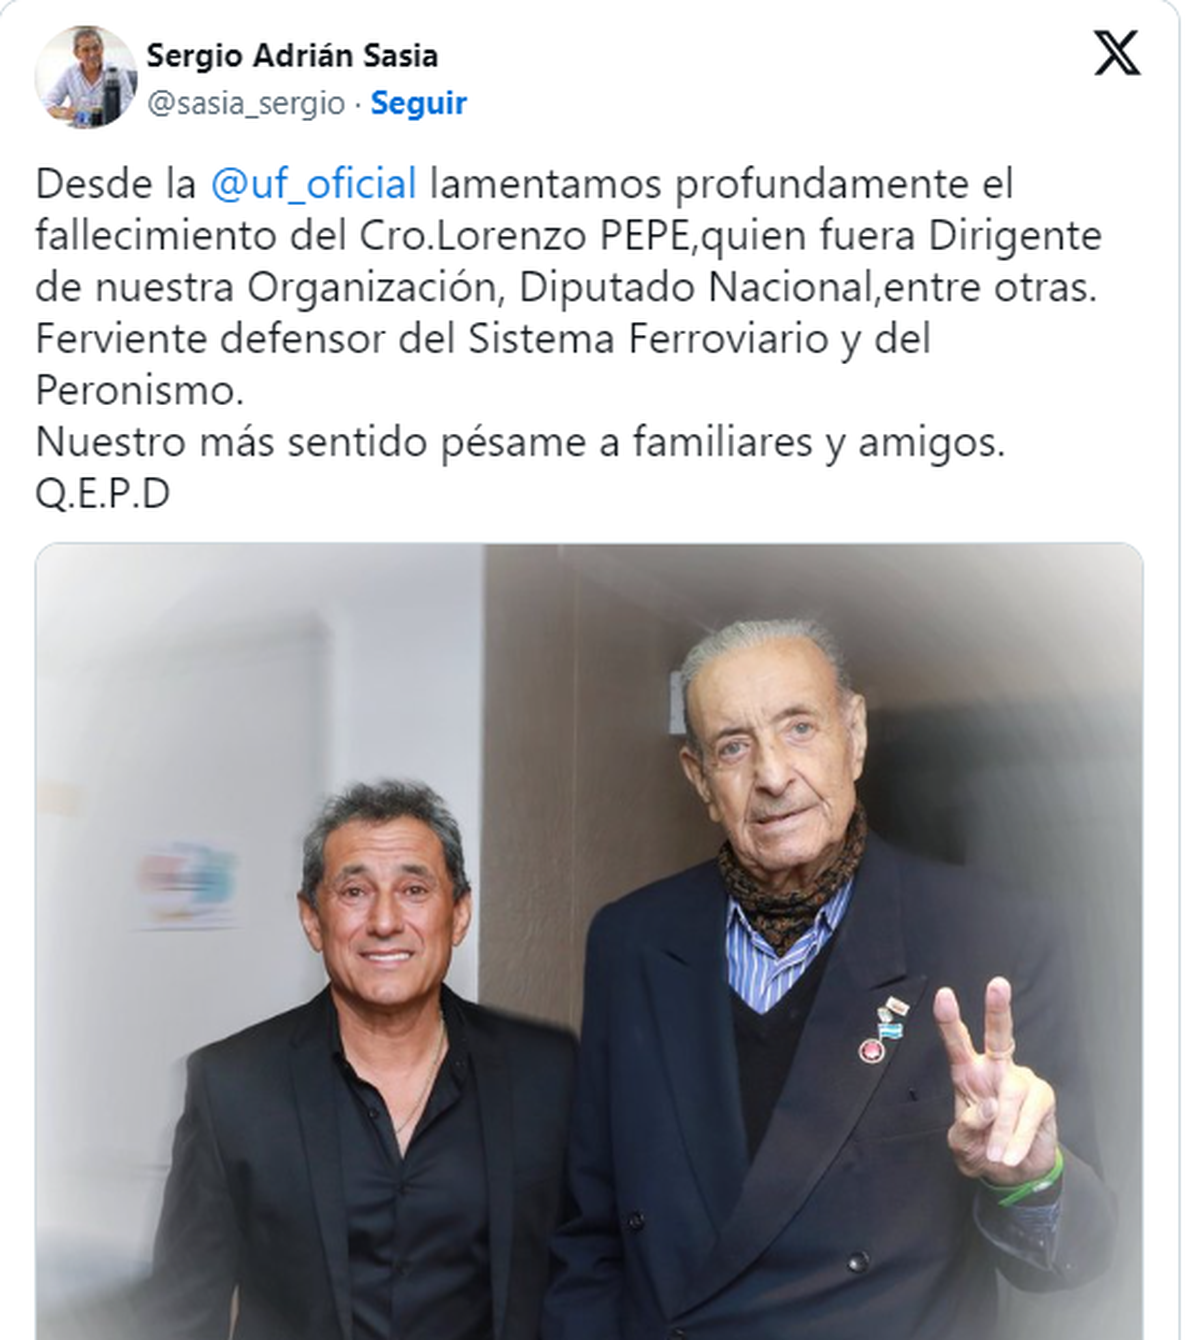The width and height of the screenshot is (1200, 1340).
Task: Click the lapel pins on jacket
Action: [884, 1027]
